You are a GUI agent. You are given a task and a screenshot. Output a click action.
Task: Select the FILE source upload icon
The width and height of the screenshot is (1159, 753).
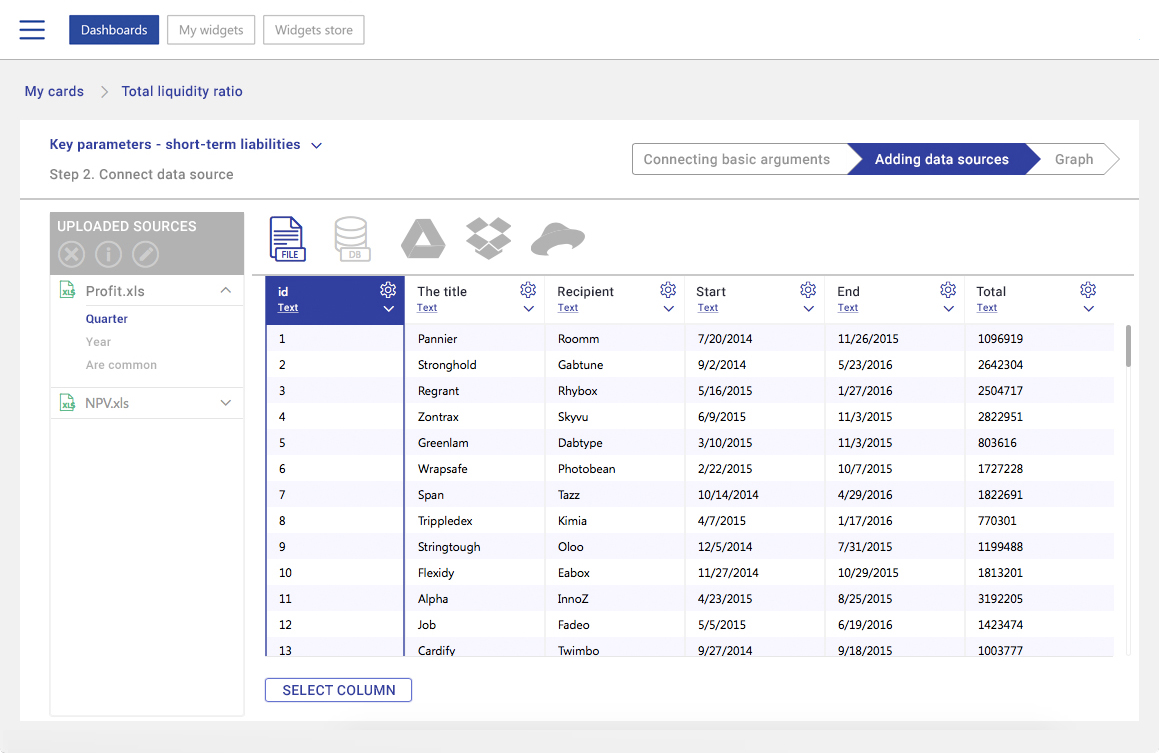point(288,239)
